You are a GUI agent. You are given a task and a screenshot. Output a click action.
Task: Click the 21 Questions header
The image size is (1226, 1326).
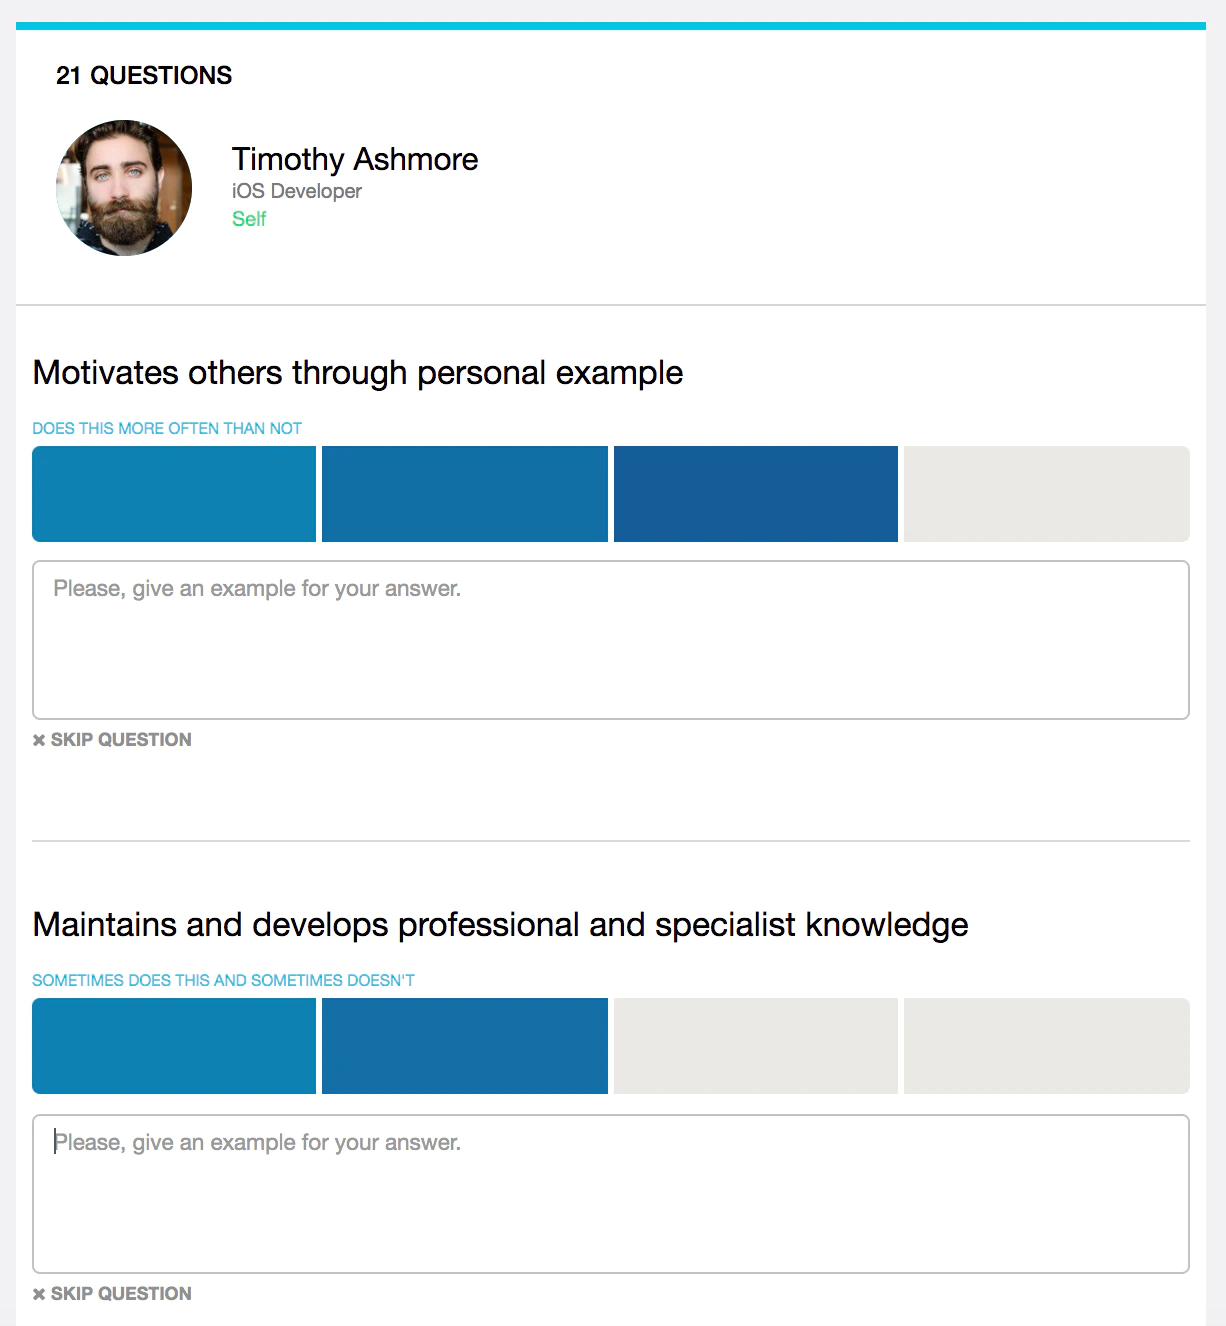point(144,75)
